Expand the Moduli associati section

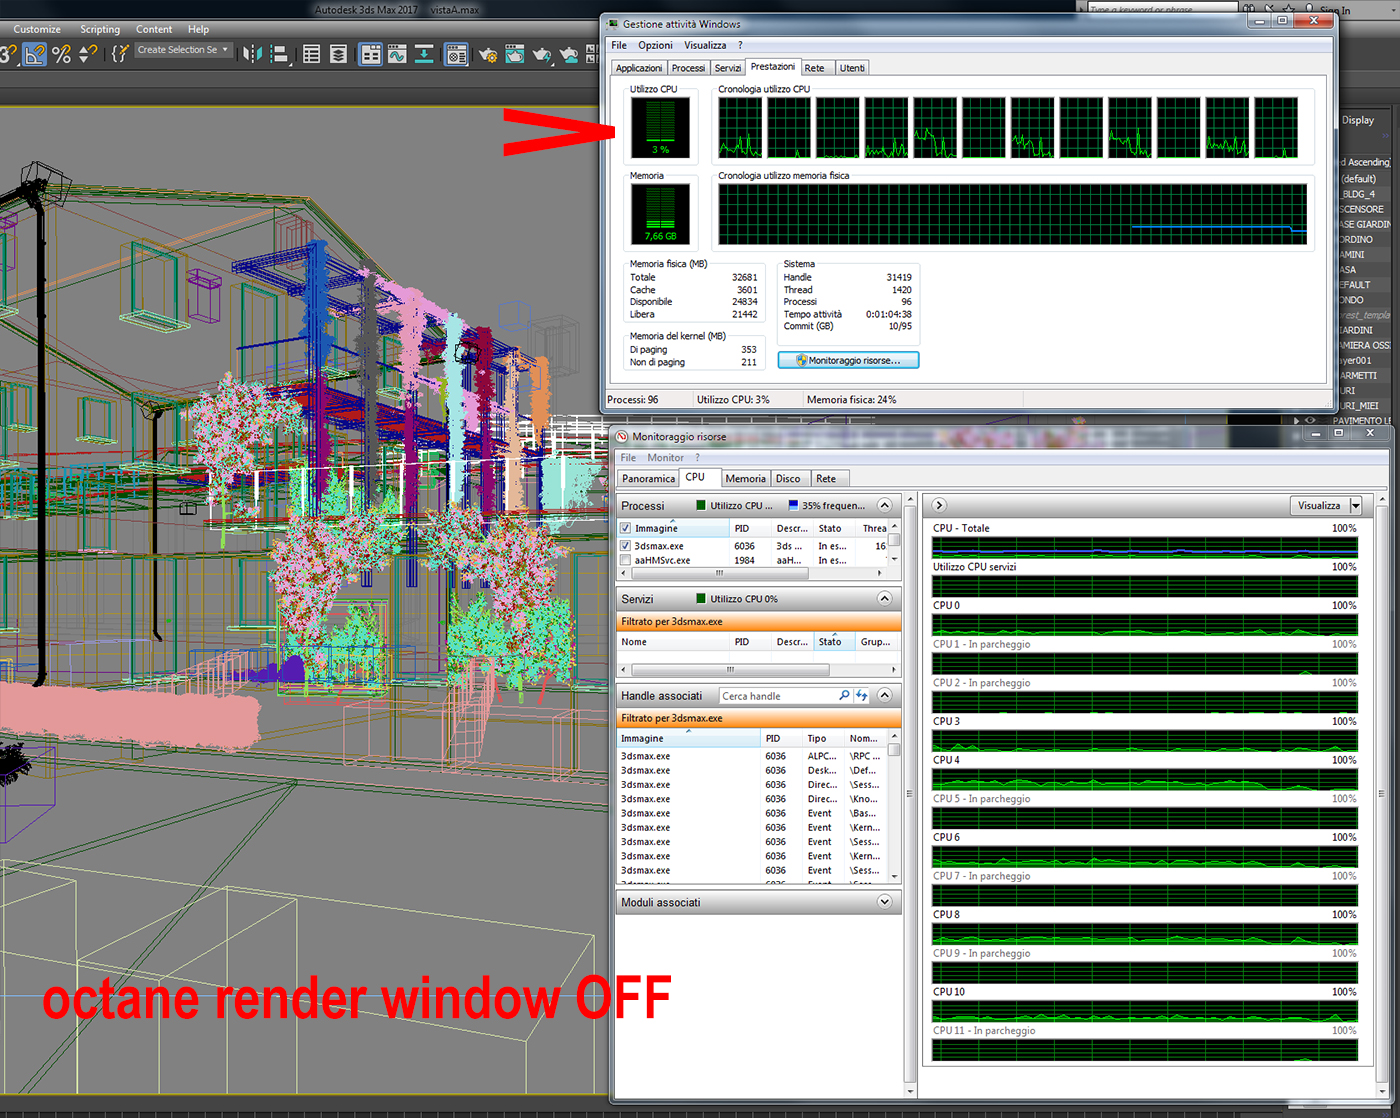pyautogui.click(x=884, y=902)
